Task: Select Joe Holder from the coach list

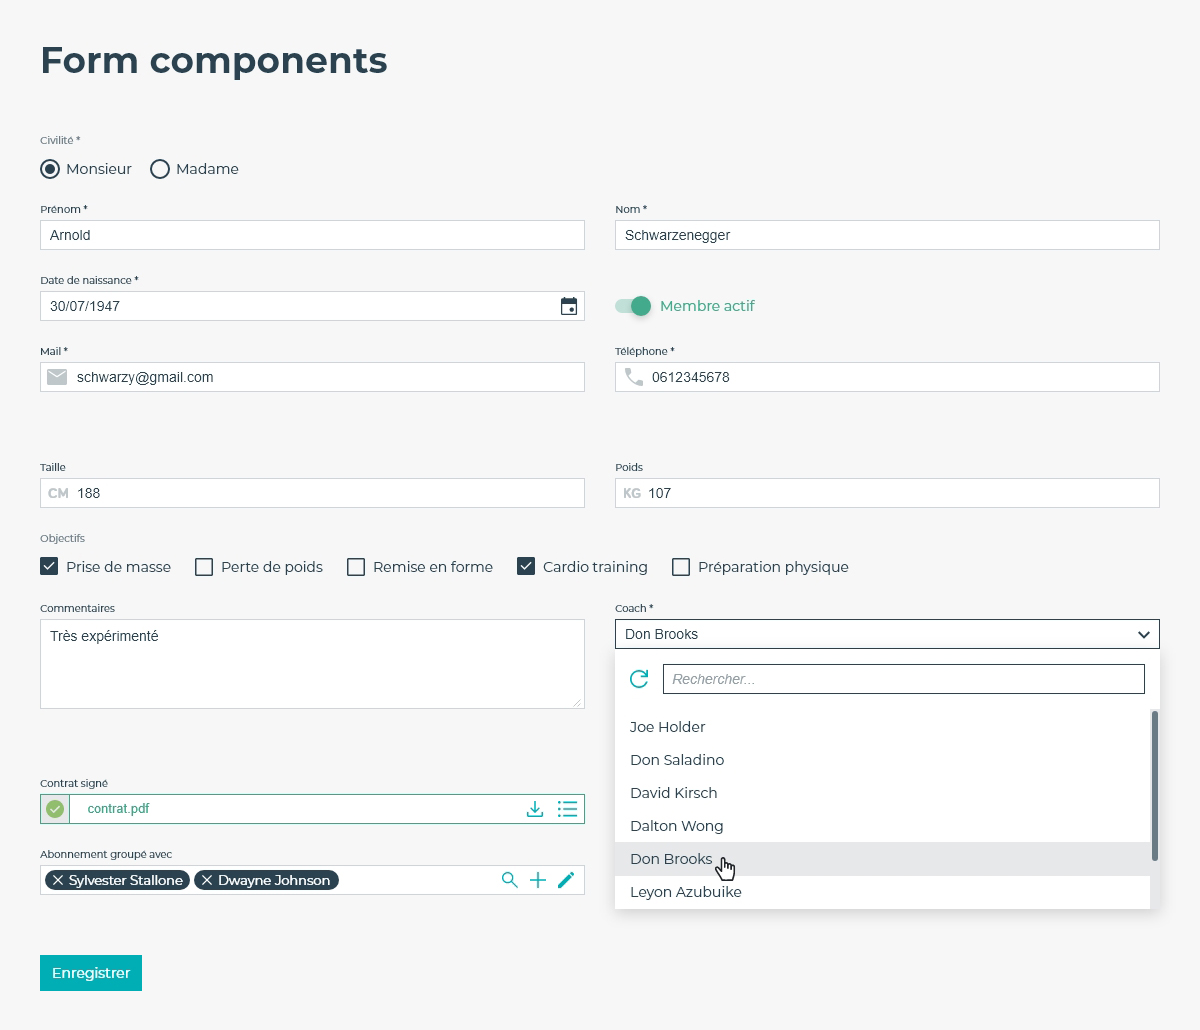Action: click(x=667, y=727)
